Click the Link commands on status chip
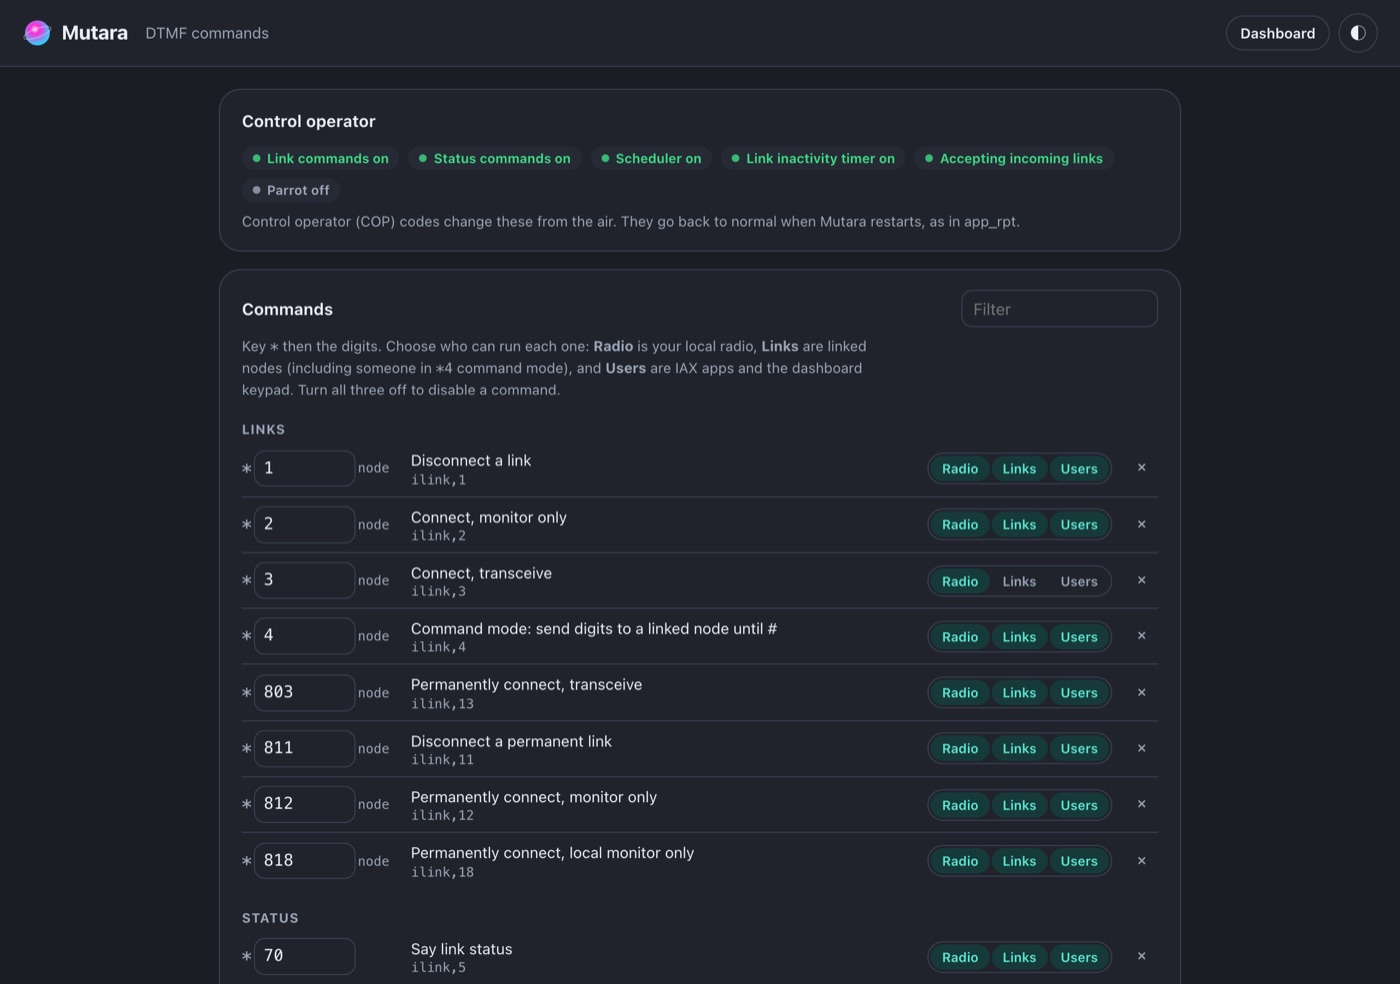 320,158
